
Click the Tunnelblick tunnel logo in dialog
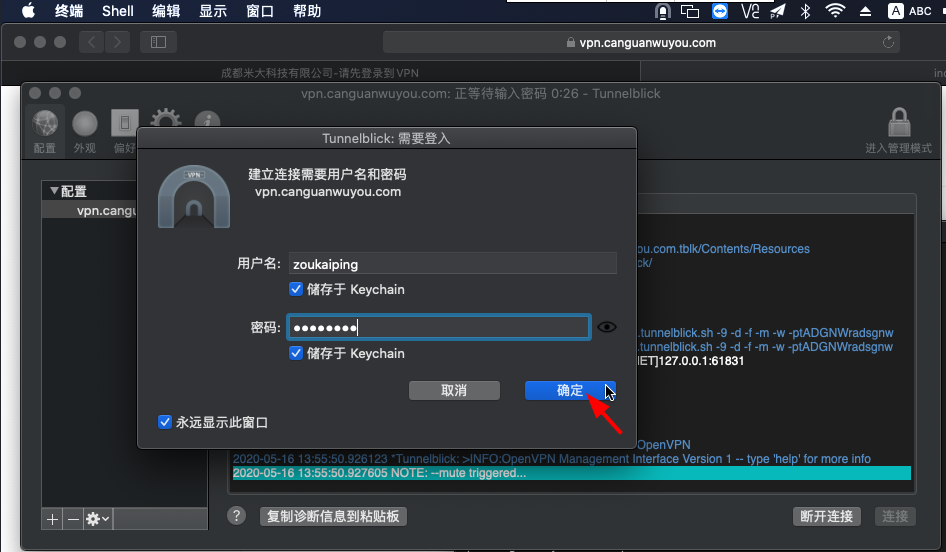coord(194,197)
